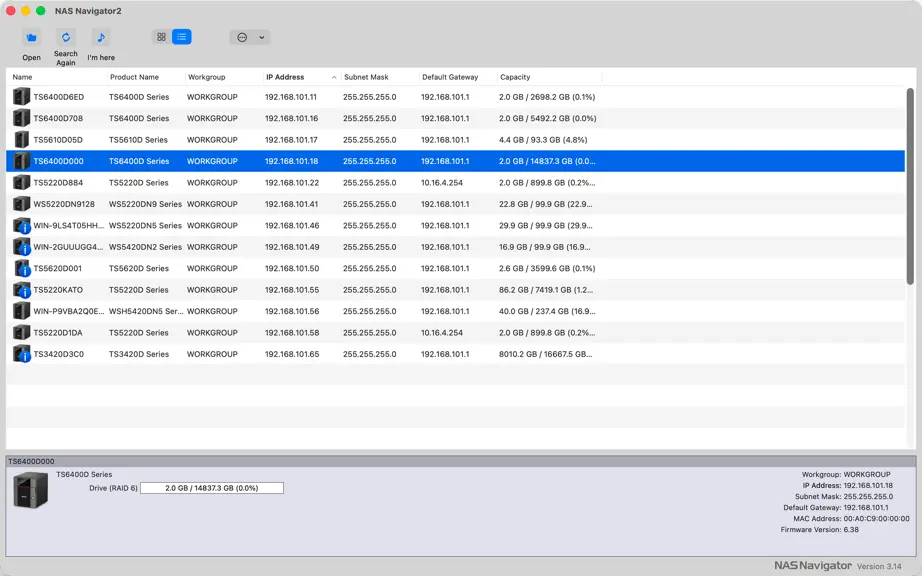Viewport: 922px width, 576px height.
Task: Click IP address 192.168.101.65 cell
Action: [292, 354]
